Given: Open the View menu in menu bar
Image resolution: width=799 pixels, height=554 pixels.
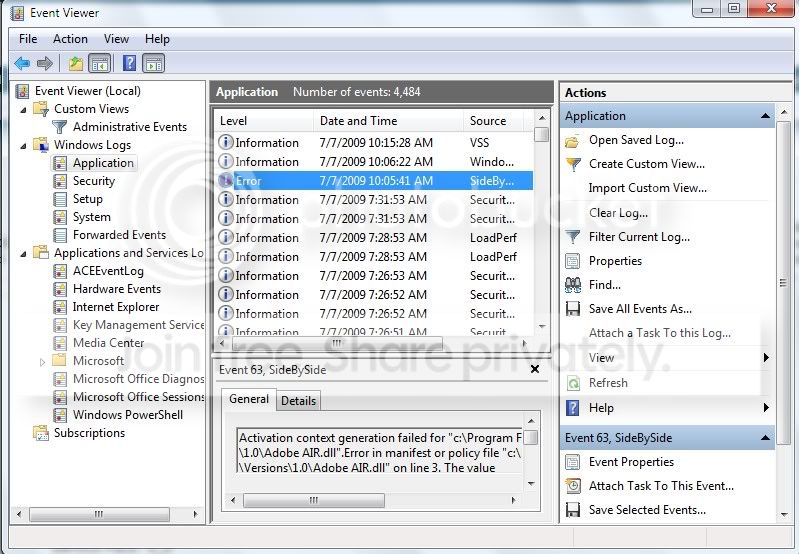Looking at the screenshot, I should (116, 39).
